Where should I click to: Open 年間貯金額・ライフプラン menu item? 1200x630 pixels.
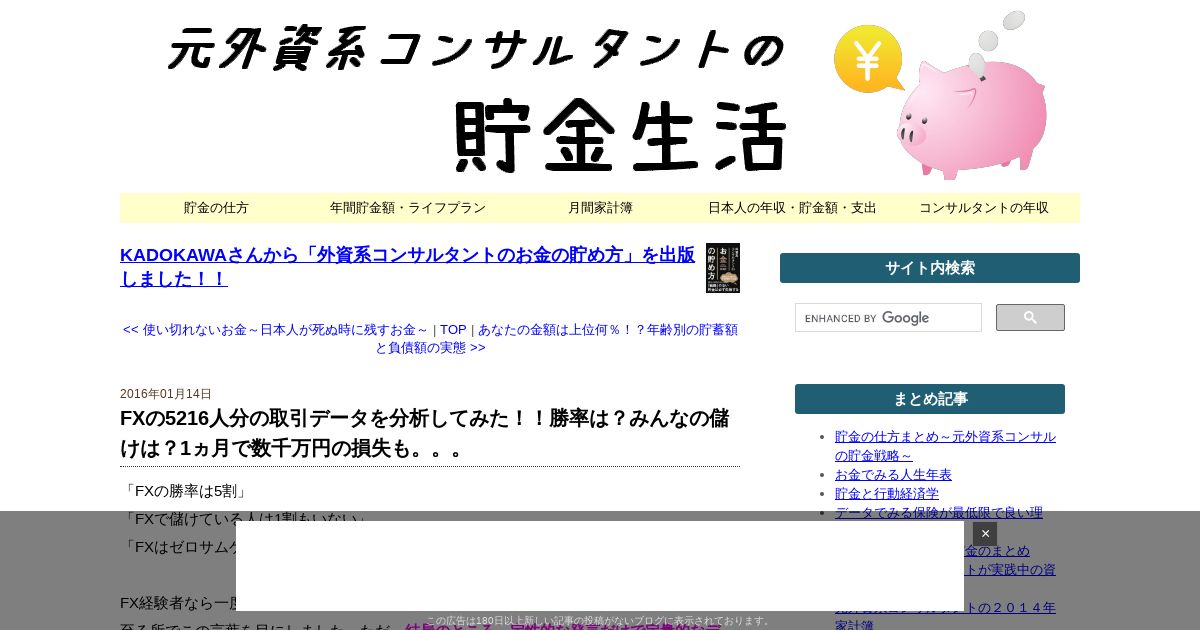[x=408, y=208]
